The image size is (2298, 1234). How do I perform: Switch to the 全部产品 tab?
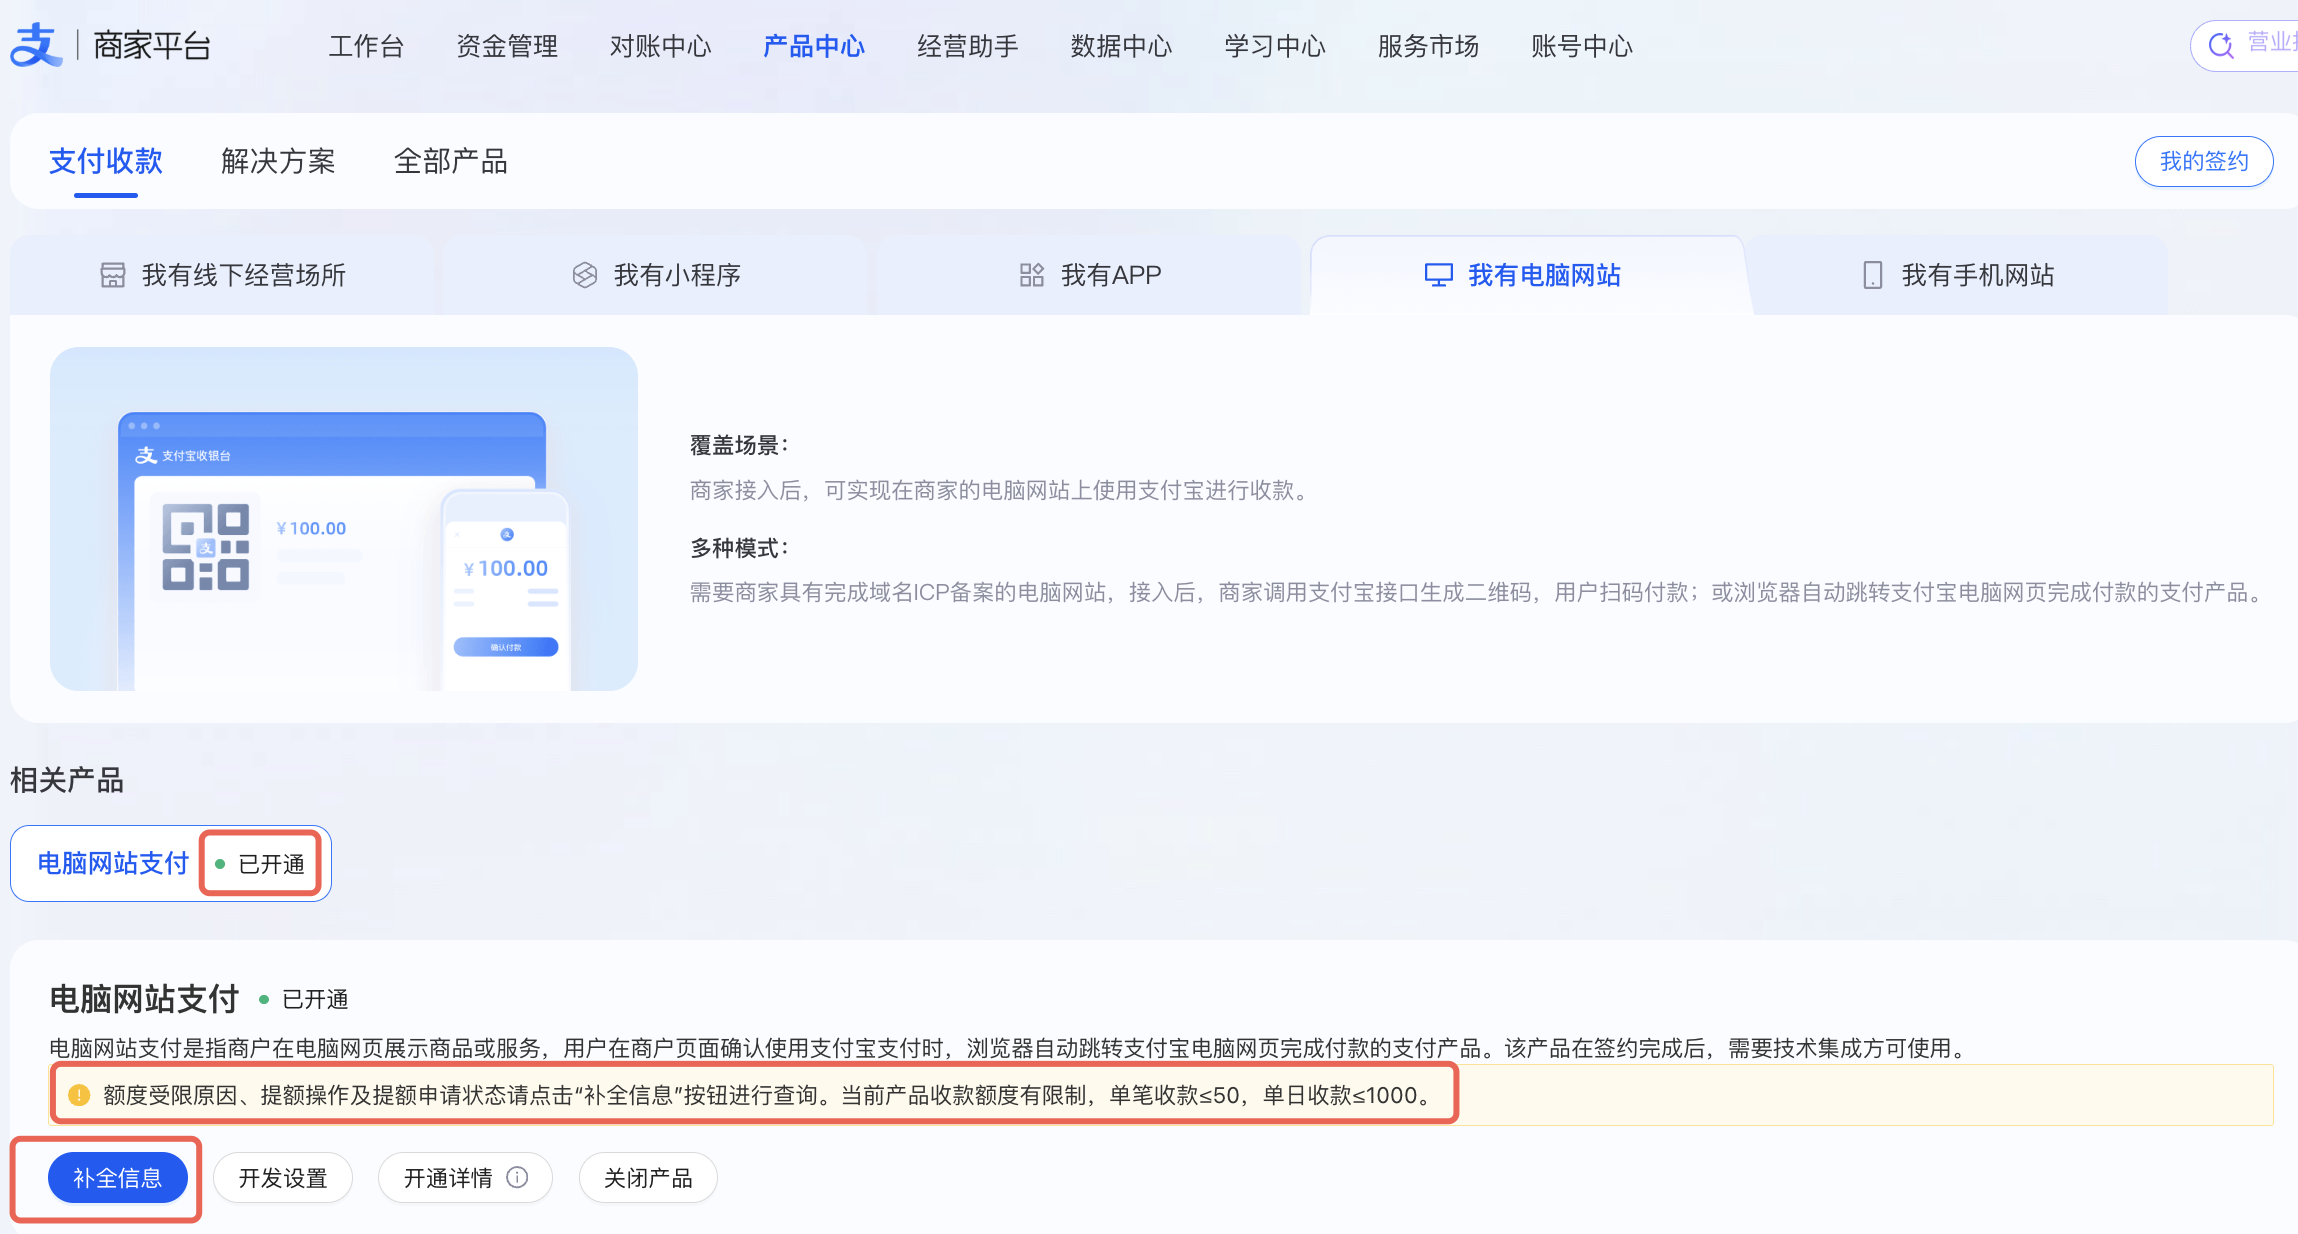tap(451, 161)
